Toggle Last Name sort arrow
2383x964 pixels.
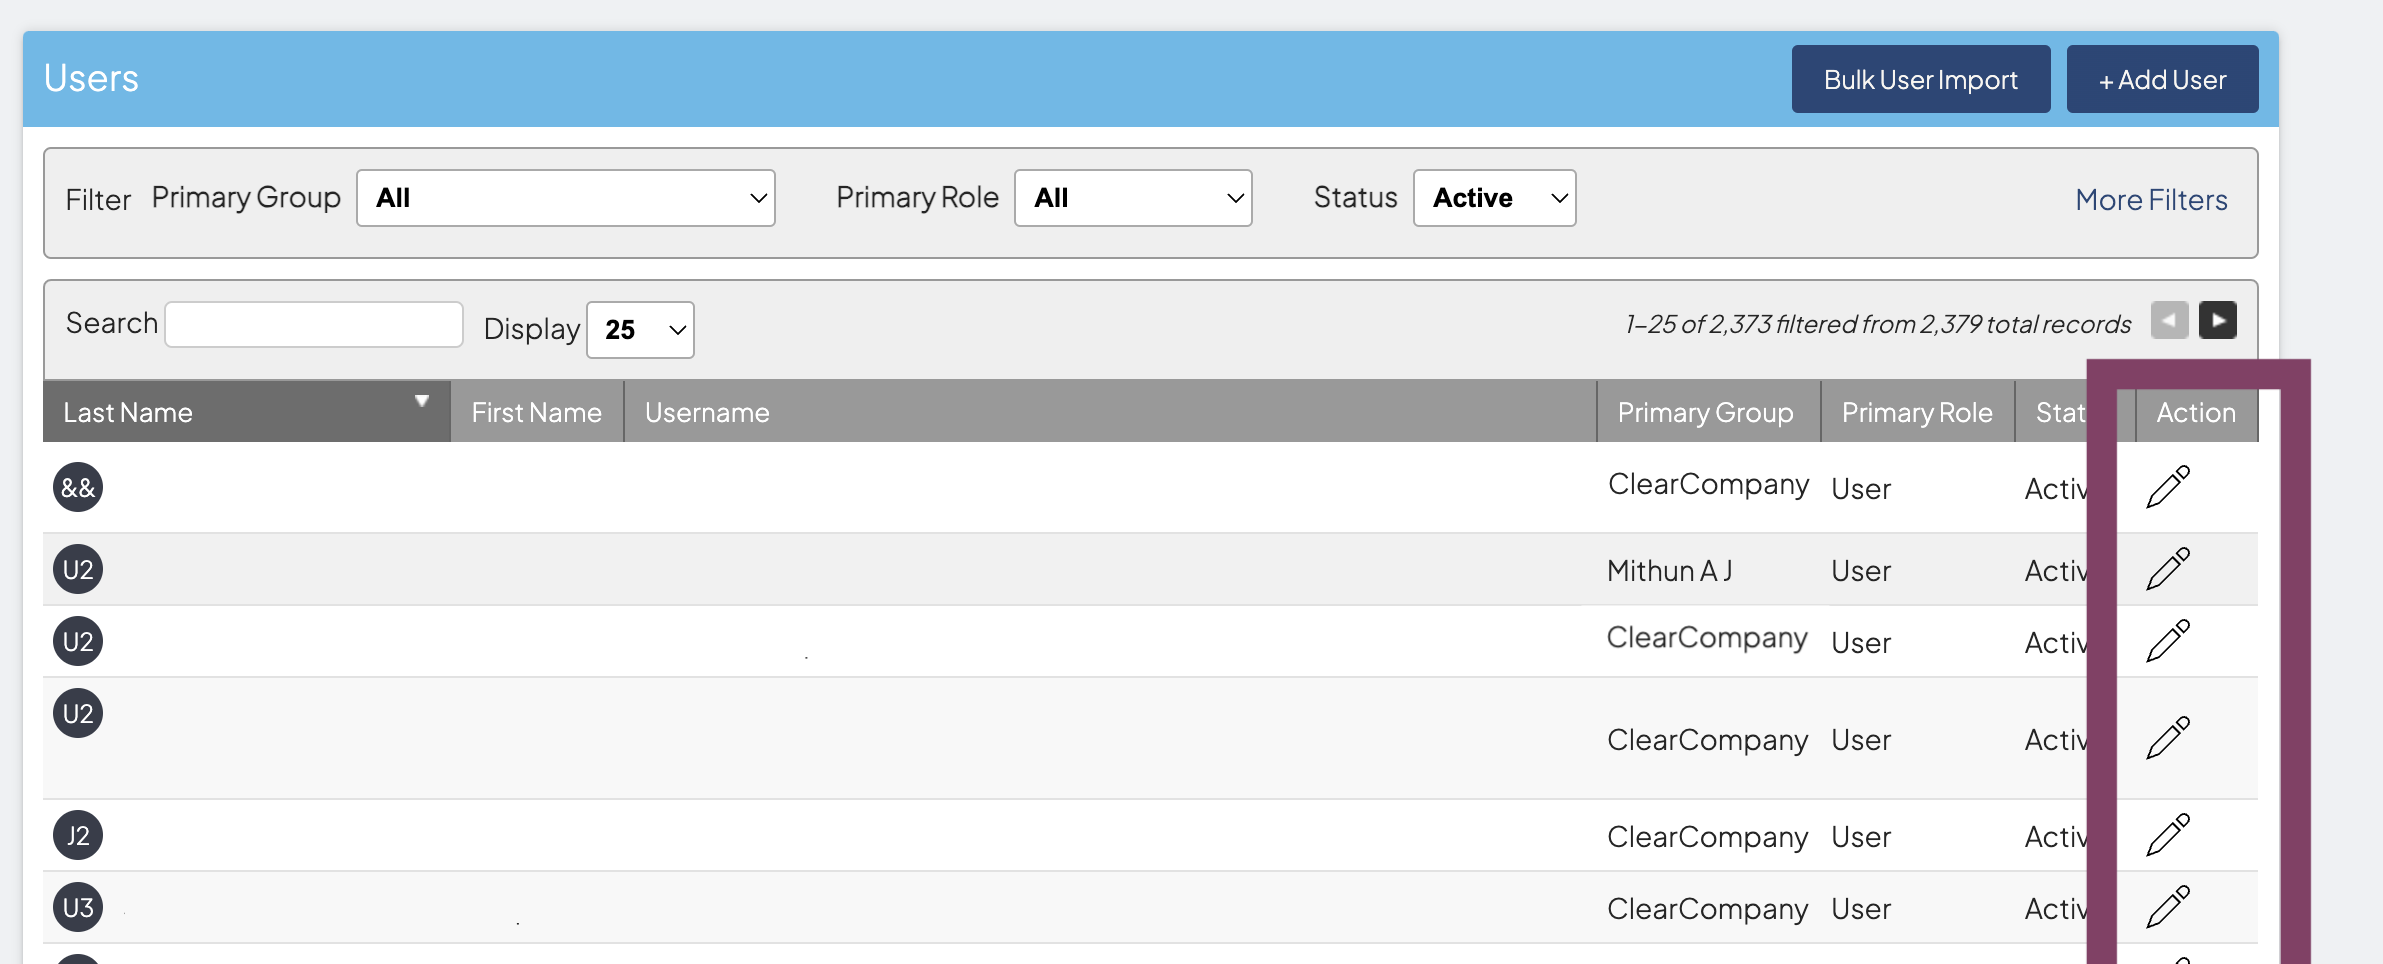(422, 401)
